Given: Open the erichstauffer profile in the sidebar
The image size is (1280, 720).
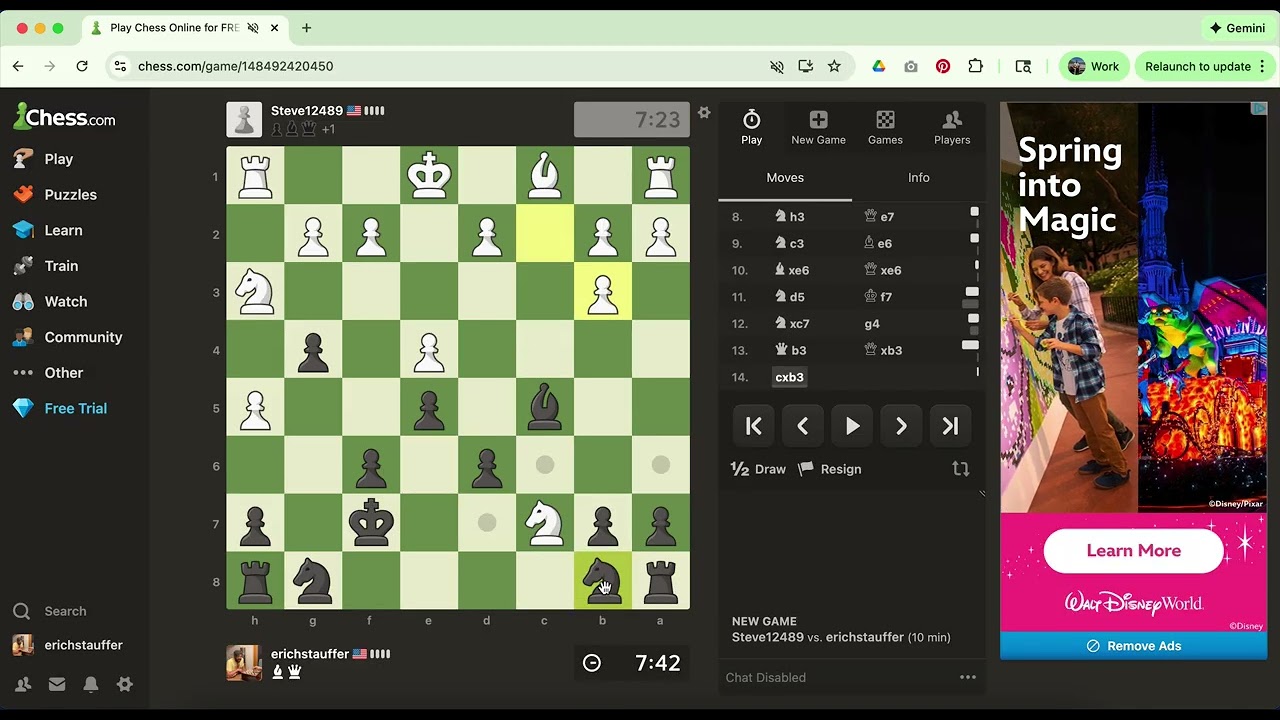Looking at the screenshot, I should [x=67, y=645].
